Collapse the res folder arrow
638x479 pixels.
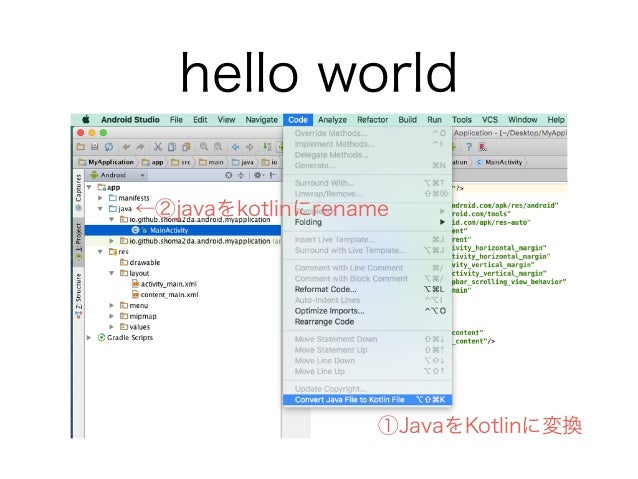pyautogui.click(x=100, y=252)
